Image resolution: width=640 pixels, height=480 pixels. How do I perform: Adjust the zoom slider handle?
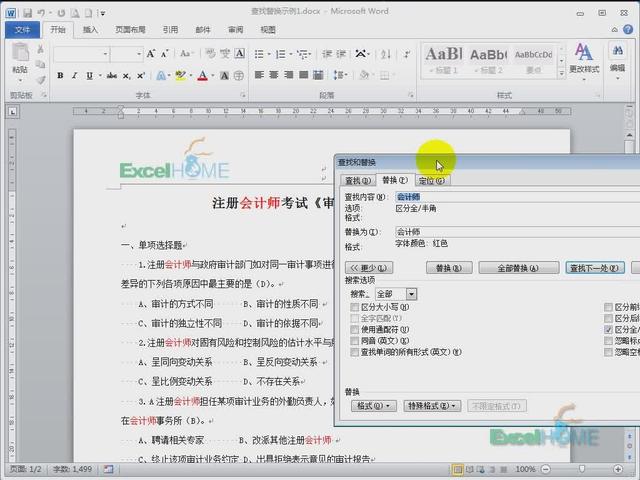(x=582, y=469)
